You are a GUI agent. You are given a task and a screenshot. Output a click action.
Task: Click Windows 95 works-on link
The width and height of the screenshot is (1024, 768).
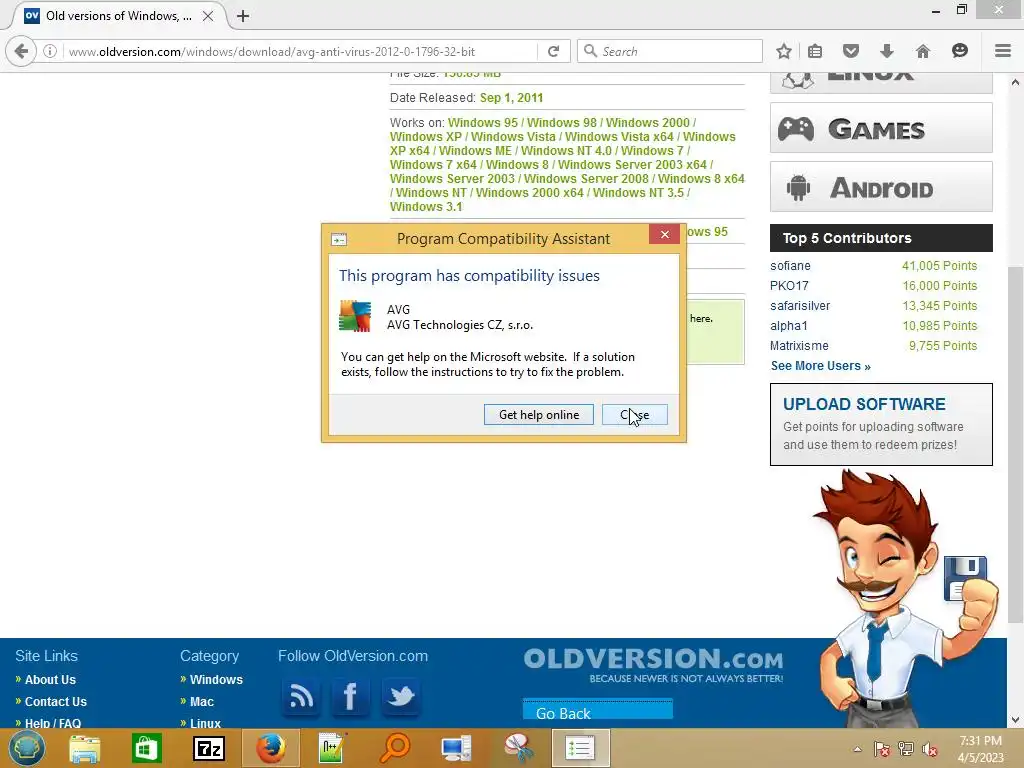click(483, 123)
